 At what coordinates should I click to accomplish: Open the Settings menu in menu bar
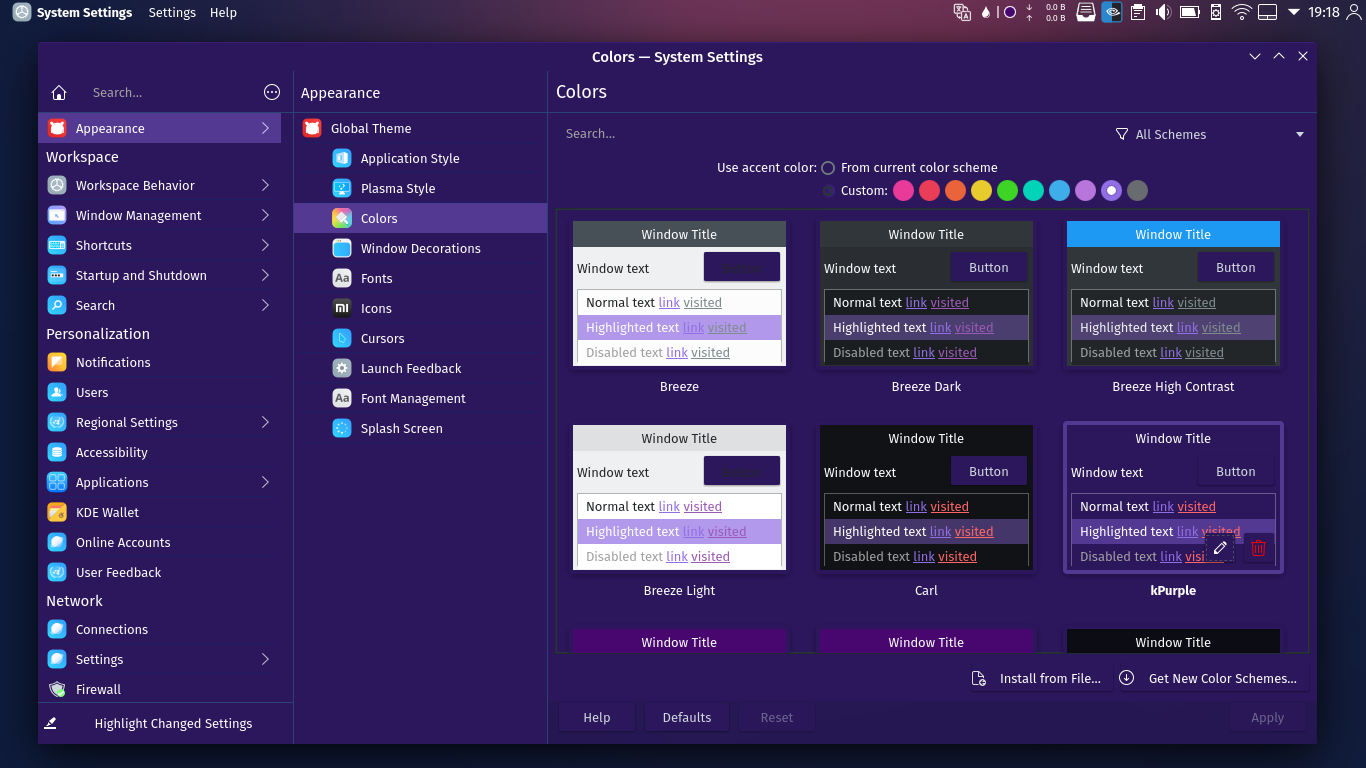(172, 12)
